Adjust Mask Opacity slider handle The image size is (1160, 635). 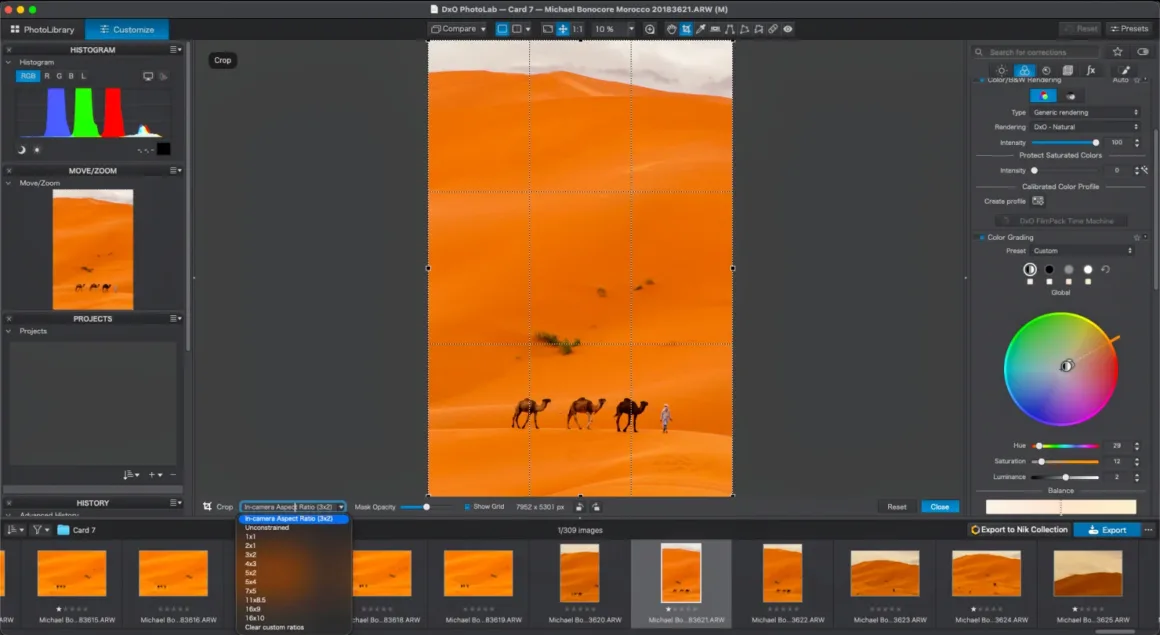[426, 507]
